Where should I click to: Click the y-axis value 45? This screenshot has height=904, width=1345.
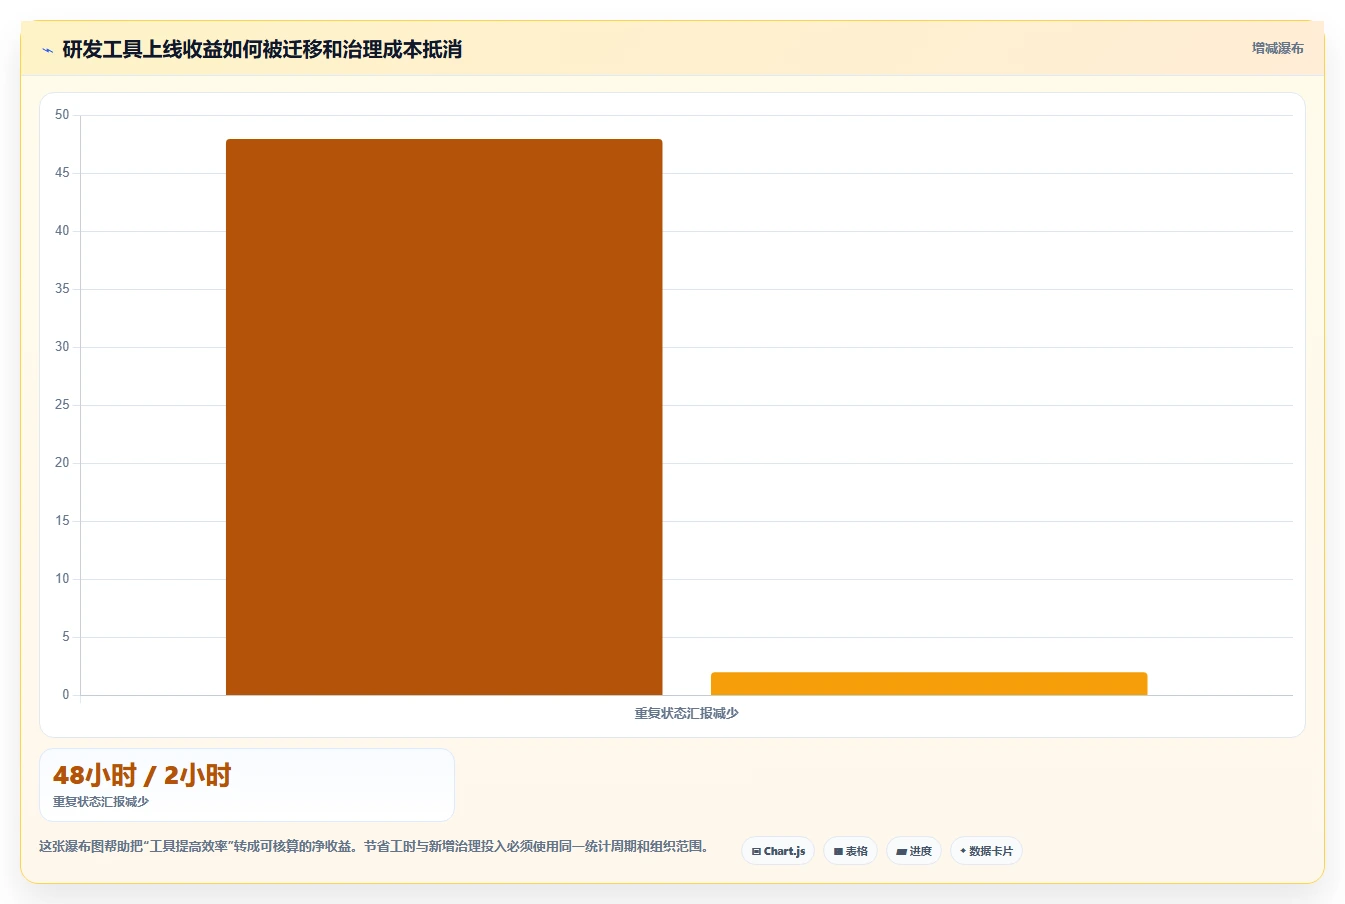point(62,173)
